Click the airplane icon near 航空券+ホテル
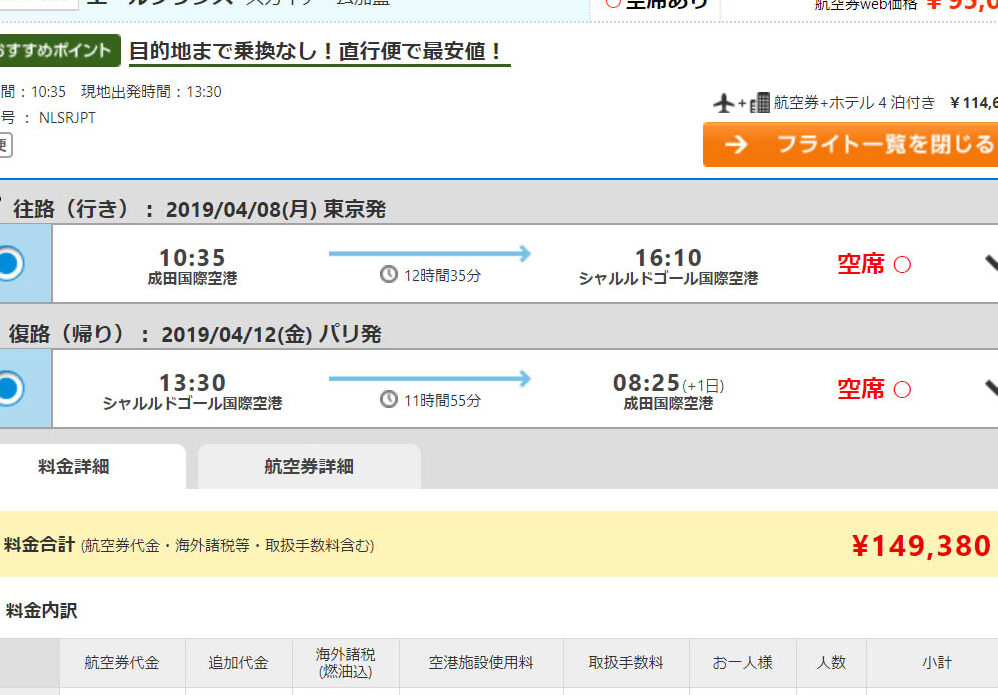The height and width of the screenshot is (695, 998). coord(724,103)
